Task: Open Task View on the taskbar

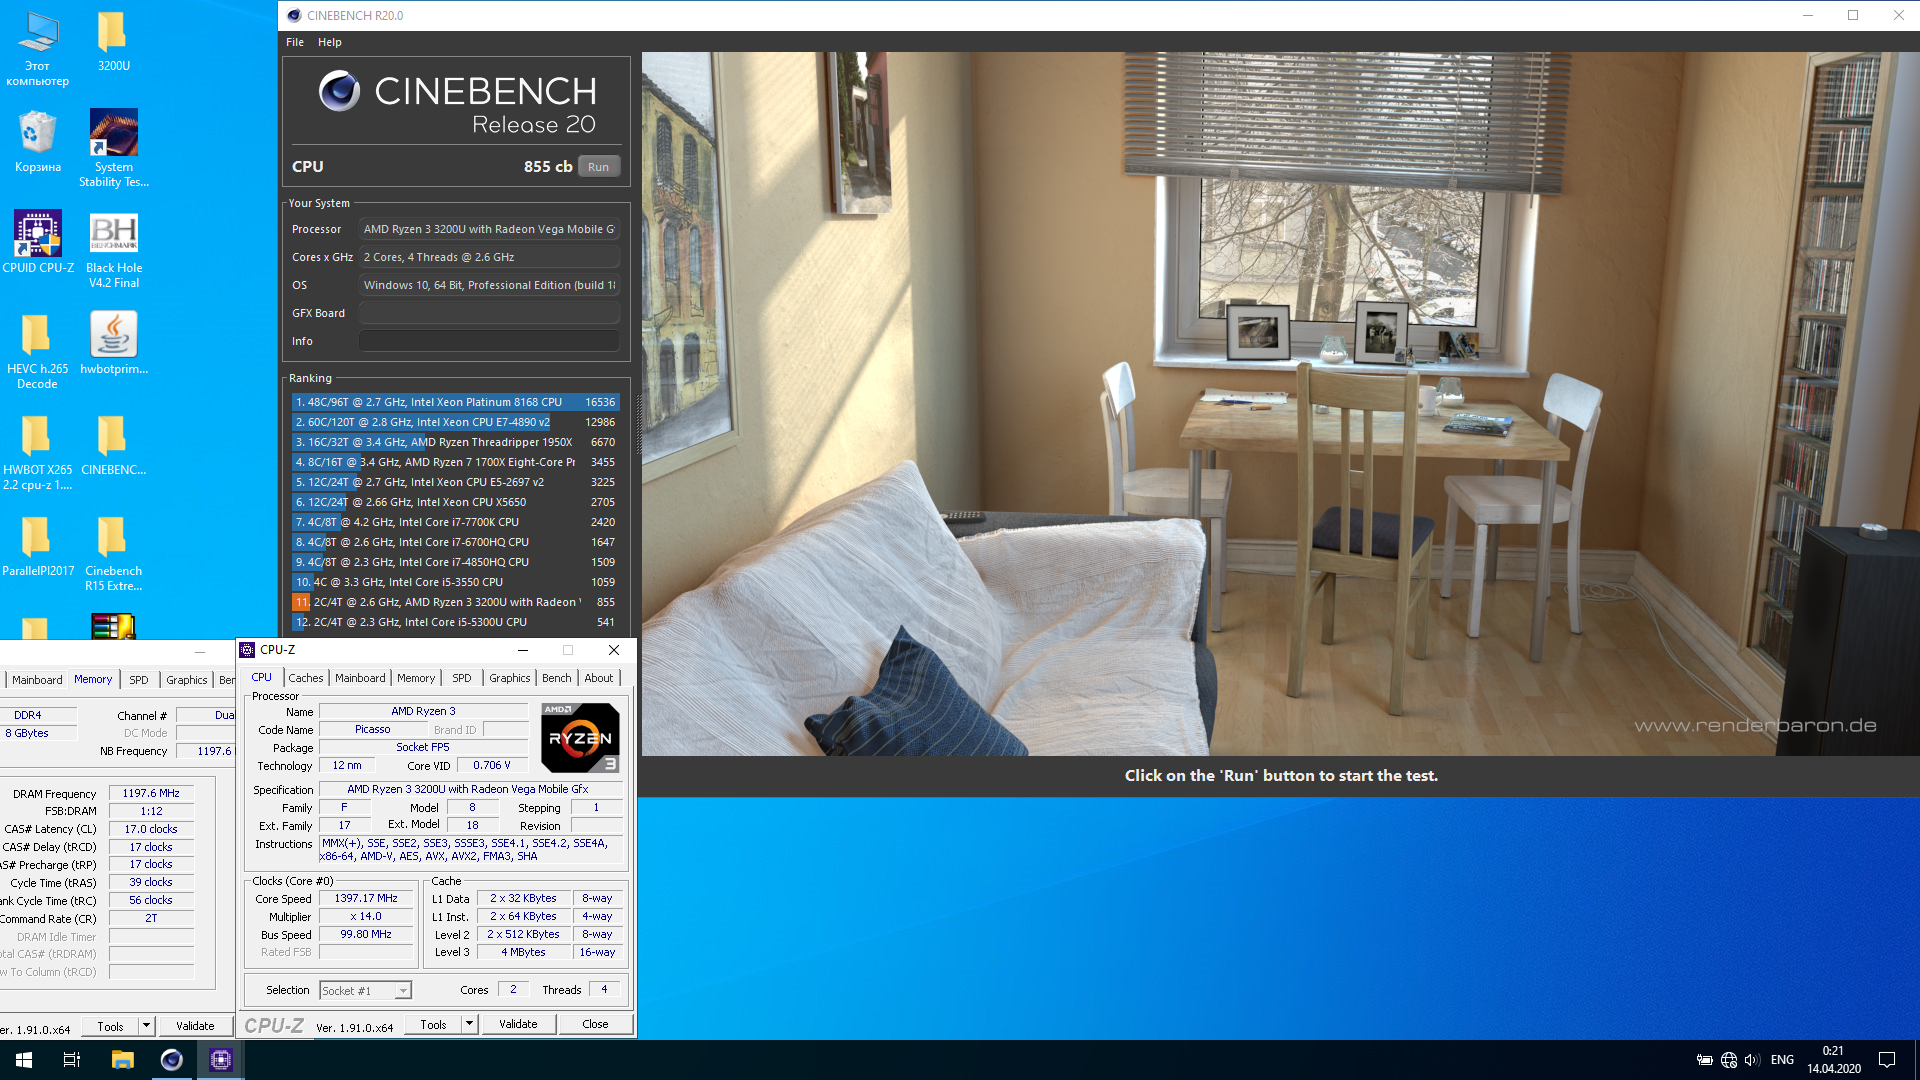Action: click(72, 1060)
